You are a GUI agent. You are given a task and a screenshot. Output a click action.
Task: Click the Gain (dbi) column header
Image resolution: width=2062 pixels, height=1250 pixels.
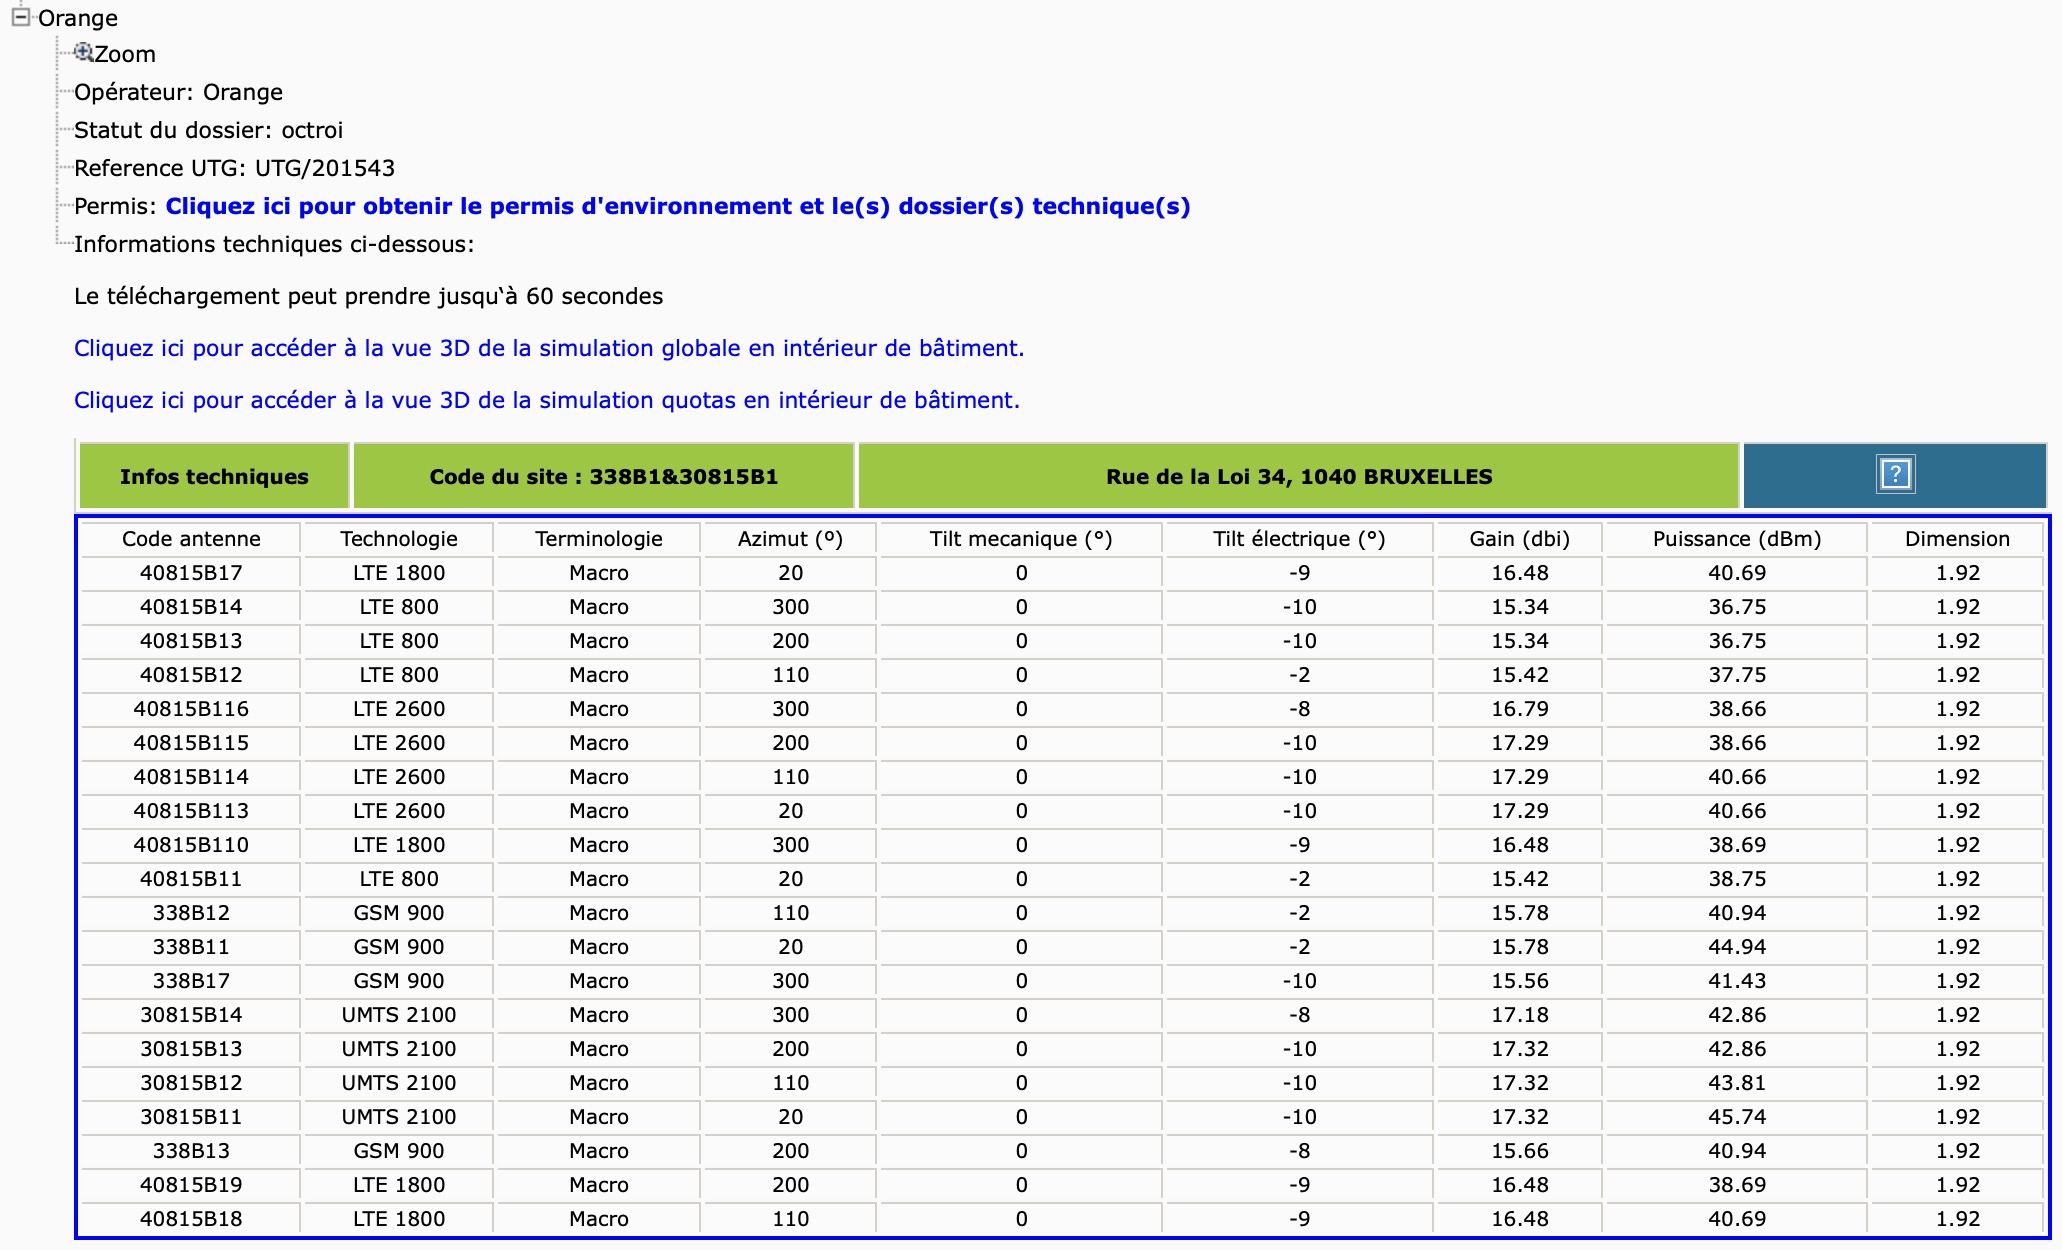(x=1520, y=539)
